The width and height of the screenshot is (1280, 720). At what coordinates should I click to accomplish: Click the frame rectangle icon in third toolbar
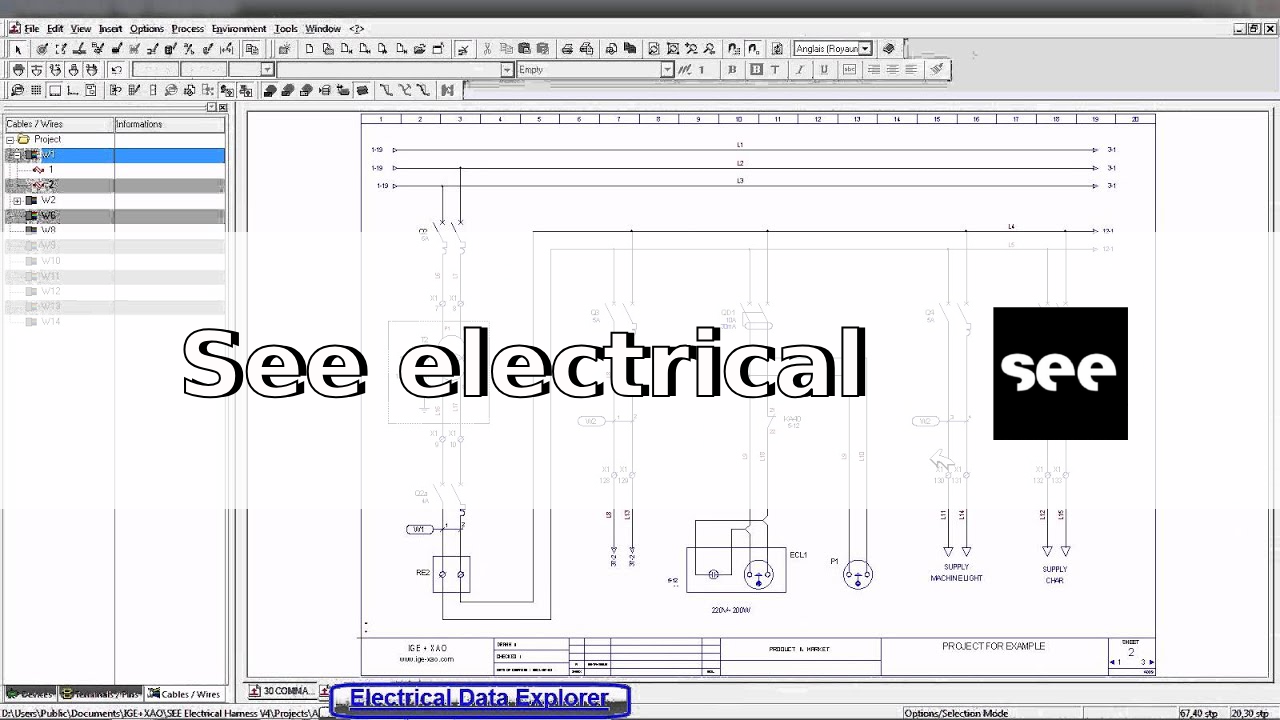pyautogui.click(x=55, y=90)
